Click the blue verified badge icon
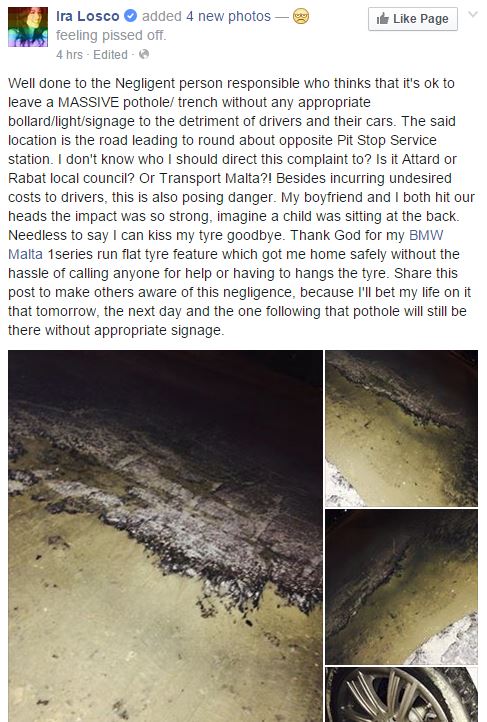The image size is (487, 722). tap(131, 16)
